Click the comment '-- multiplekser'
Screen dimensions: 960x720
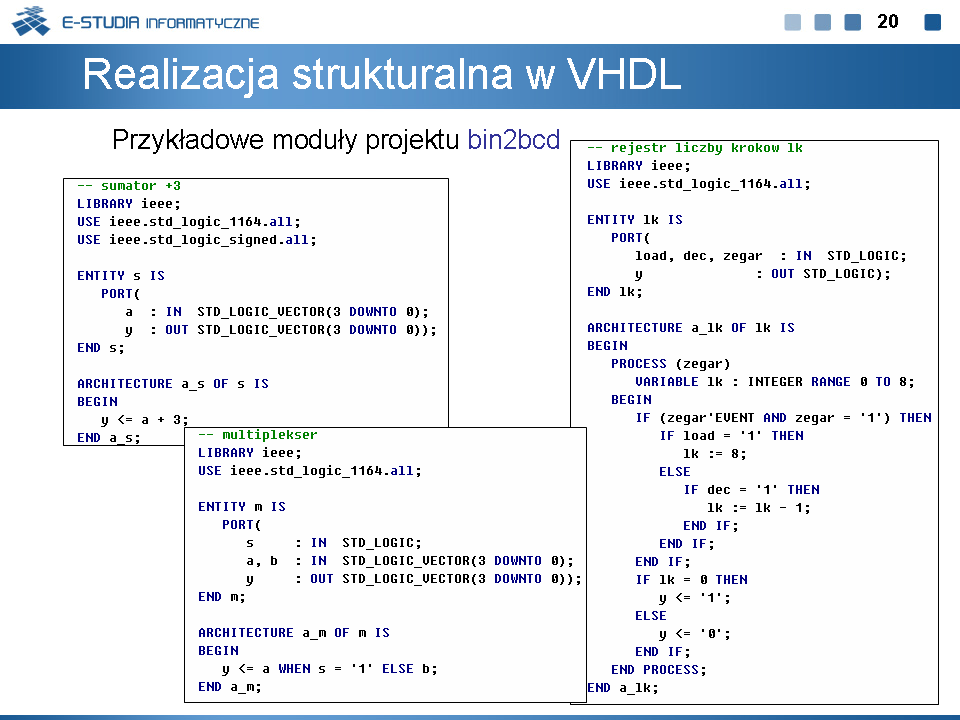point(257,435)
